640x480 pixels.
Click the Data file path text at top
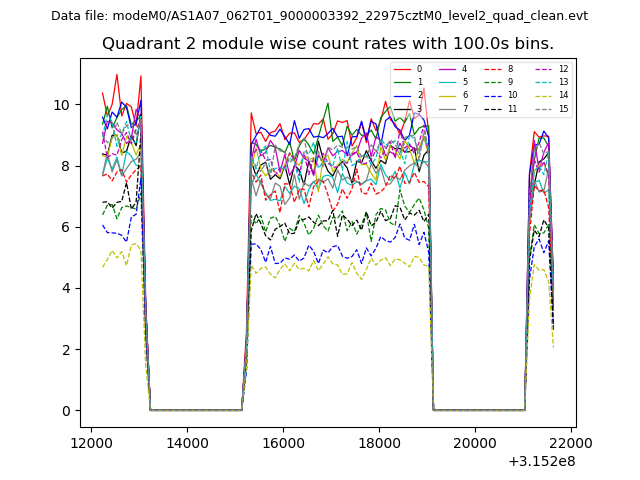tap(319, 16)
